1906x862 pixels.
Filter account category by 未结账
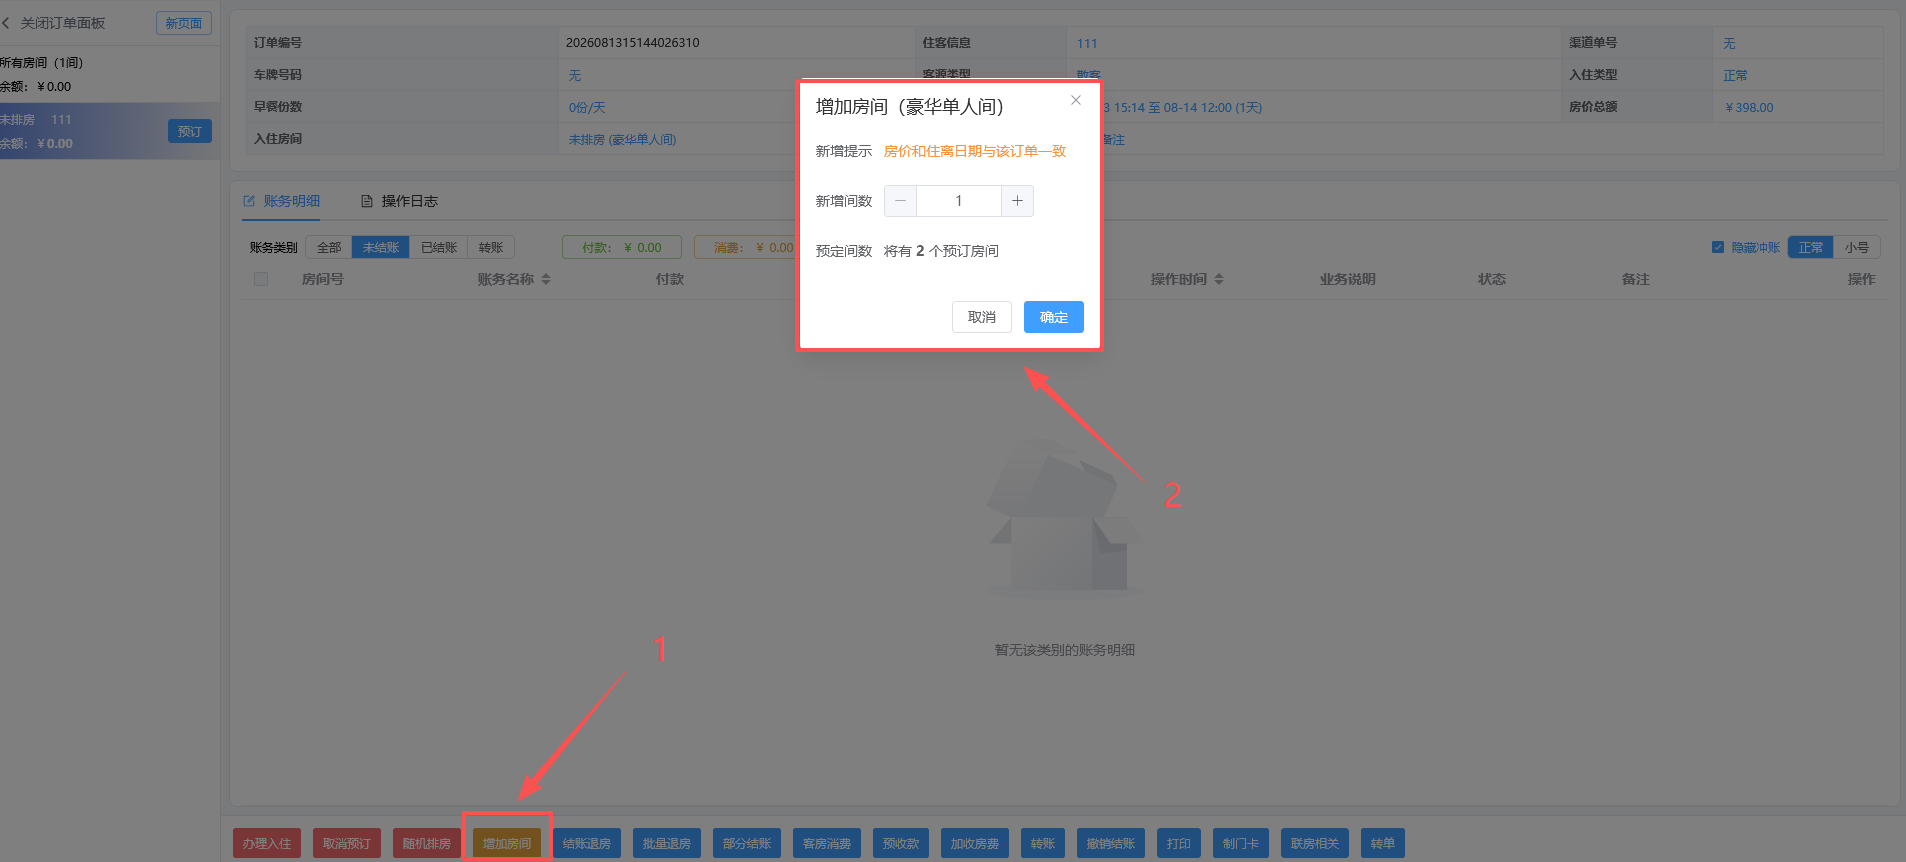click(x=381, y=247)
